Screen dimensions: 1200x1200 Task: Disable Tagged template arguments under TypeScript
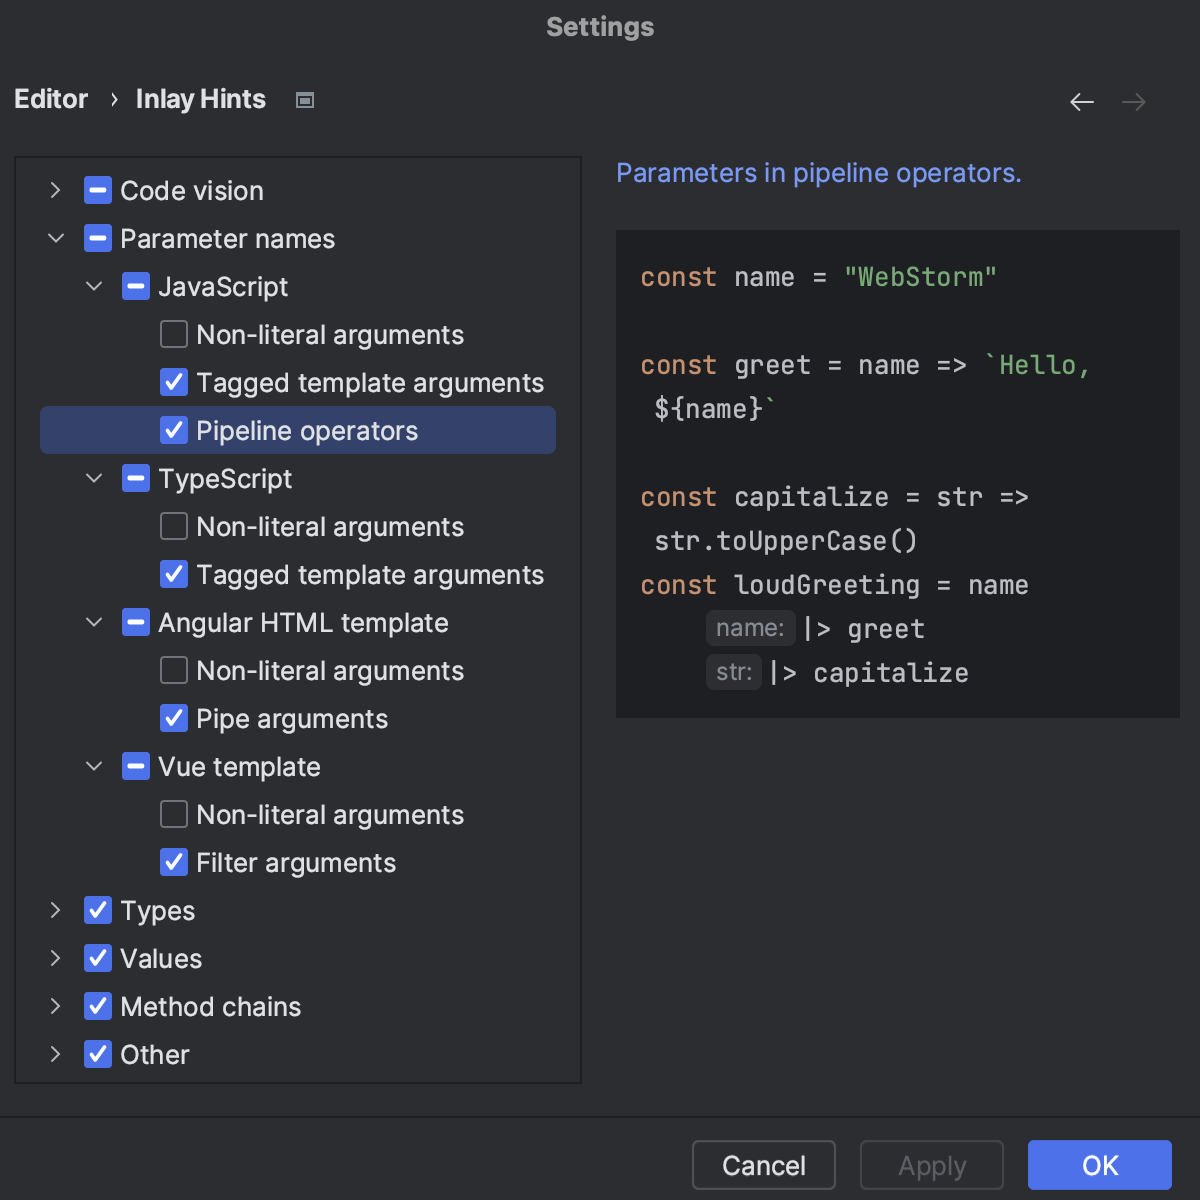[x=173, y=574]
